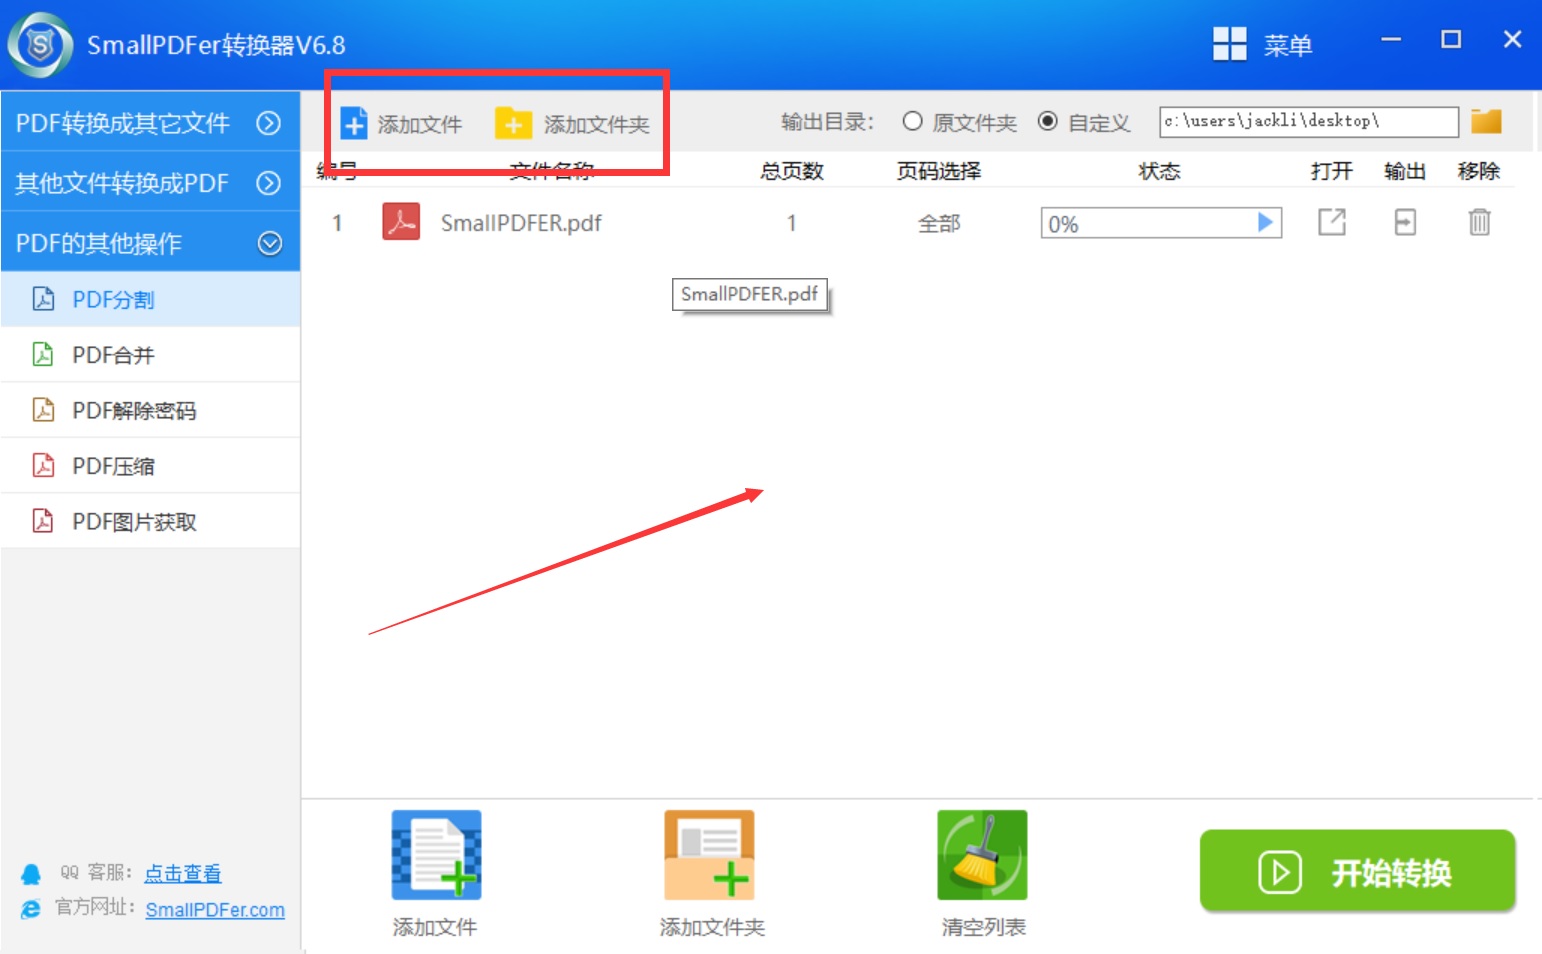This screenshot has width=1542, height=954.
Task: Select the 自定义 radio button
Action: pos(1047,121)
